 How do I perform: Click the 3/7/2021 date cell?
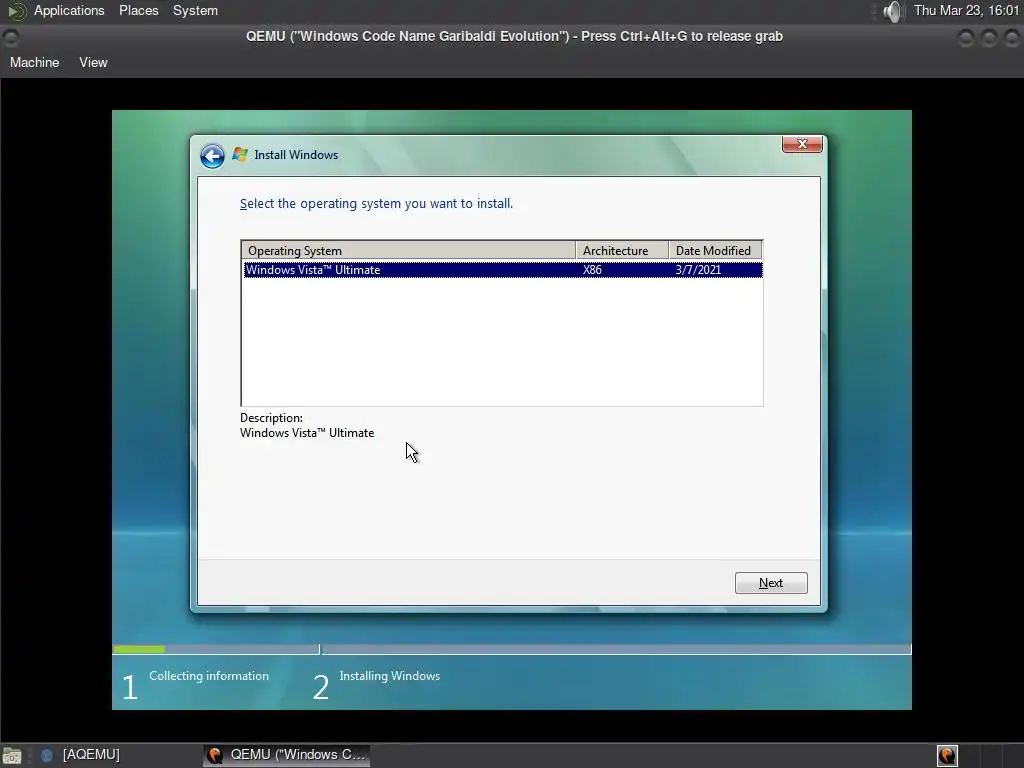(x=698, y=270)
